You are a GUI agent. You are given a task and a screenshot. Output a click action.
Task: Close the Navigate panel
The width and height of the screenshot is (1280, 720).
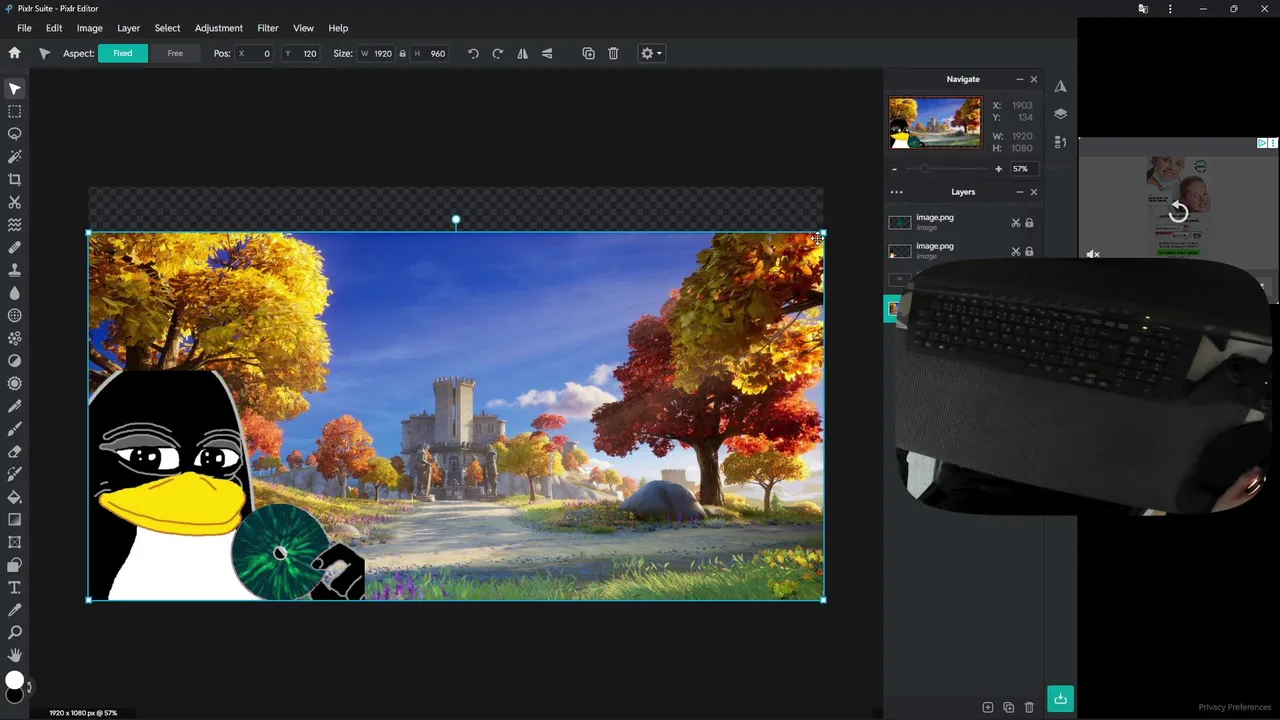(x=1034, y=79)
